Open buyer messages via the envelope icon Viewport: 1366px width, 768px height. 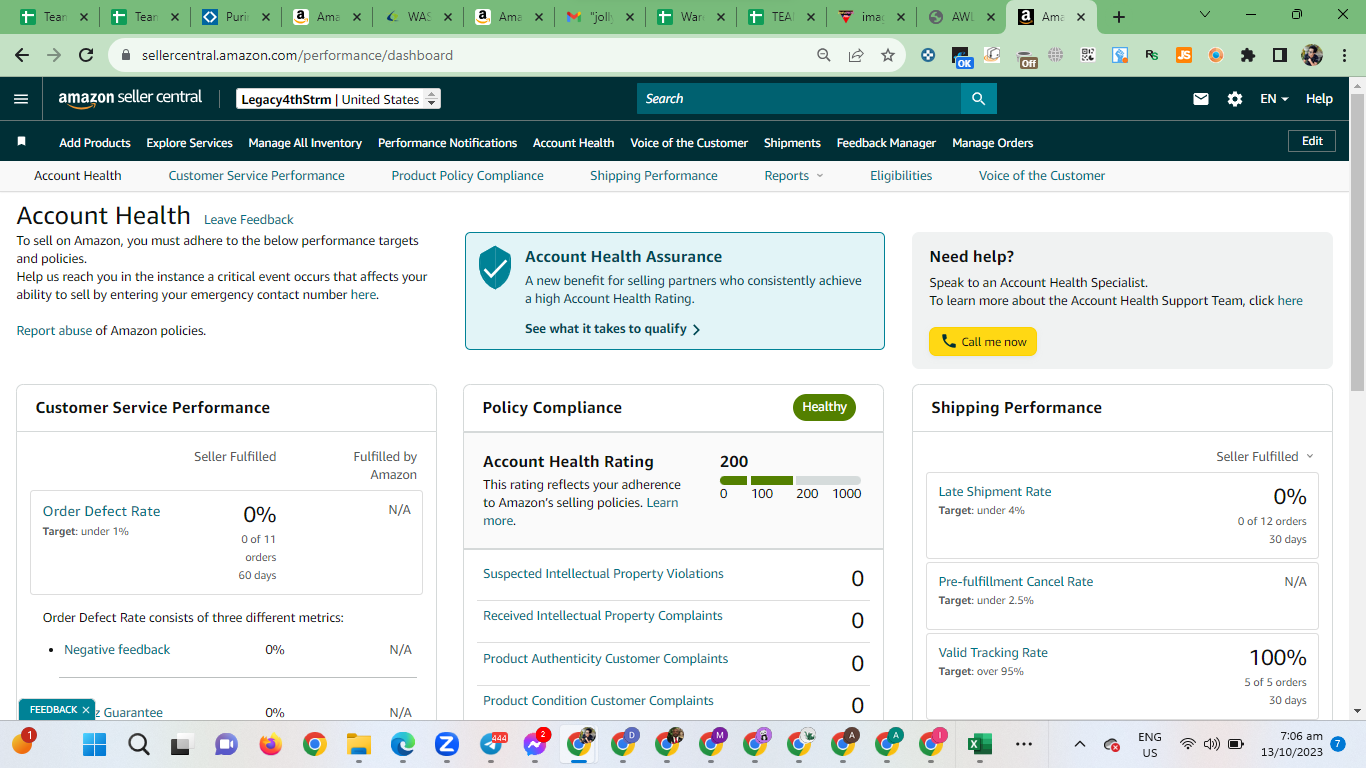(1201, 99)
